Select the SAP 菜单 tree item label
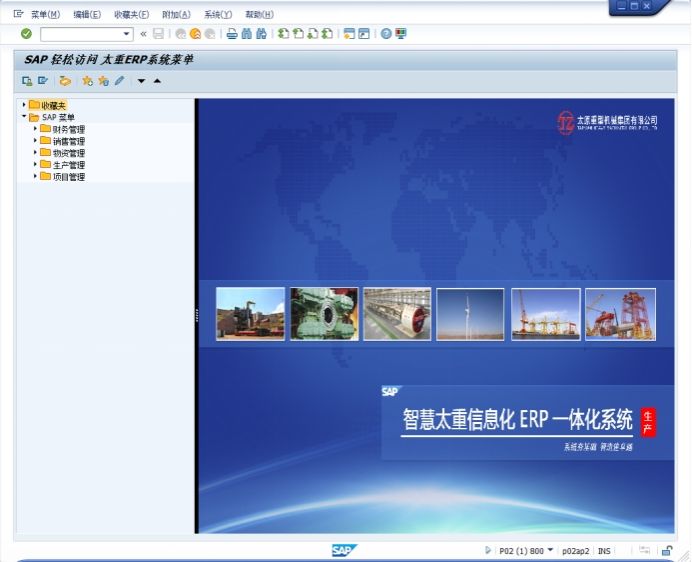 pyautogui.click(x=58, y=117)
